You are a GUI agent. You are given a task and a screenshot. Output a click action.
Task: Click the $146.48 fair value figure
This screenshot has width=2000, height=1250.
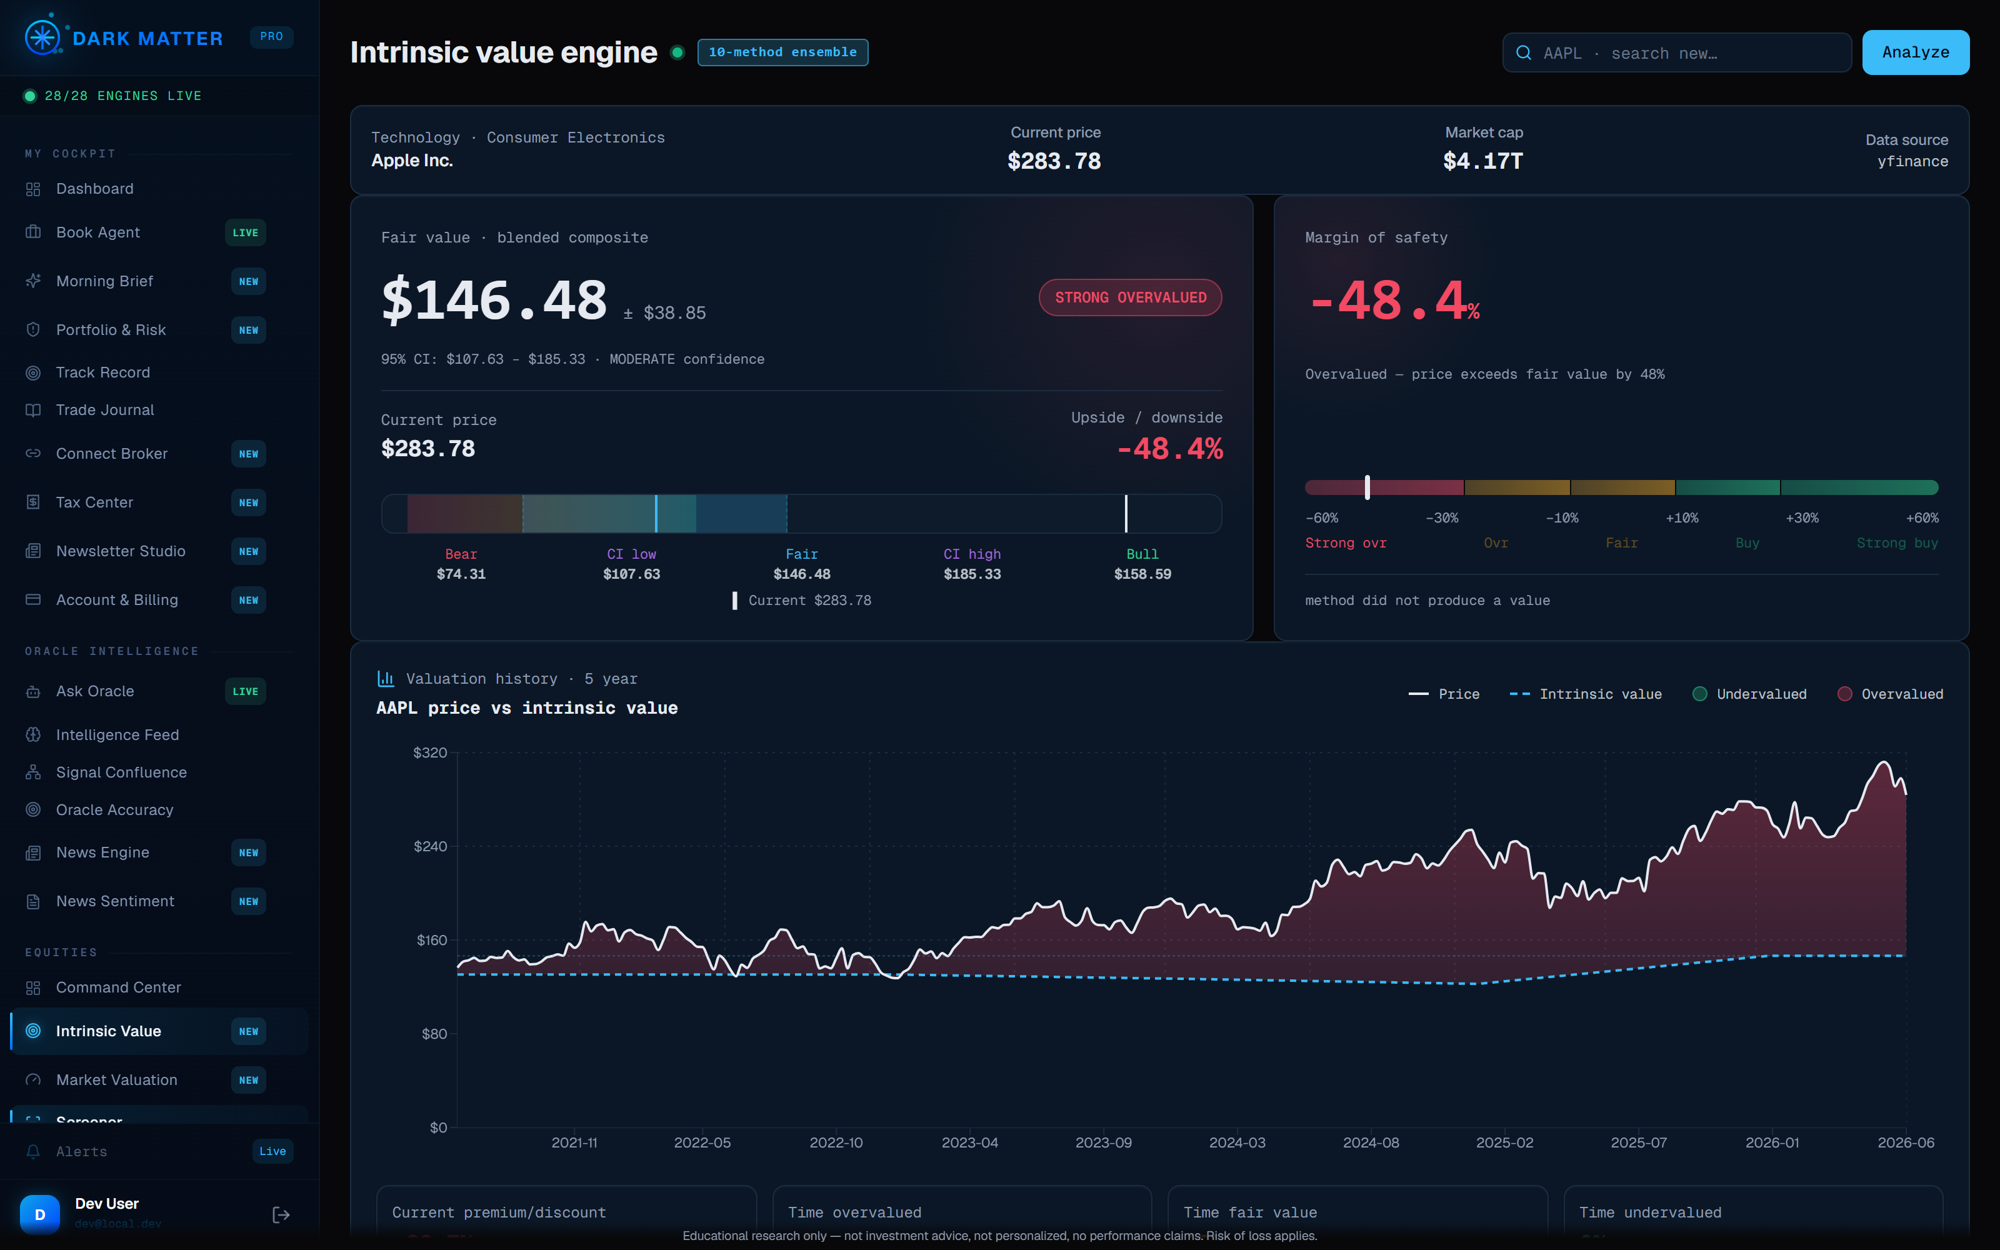tap(494, 300)
